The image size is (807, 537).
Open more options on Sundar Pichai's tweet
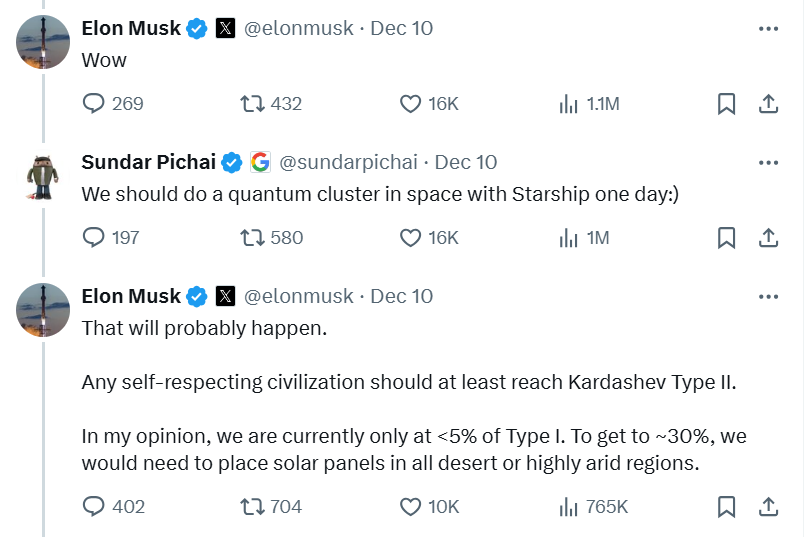tap(768, 162)
